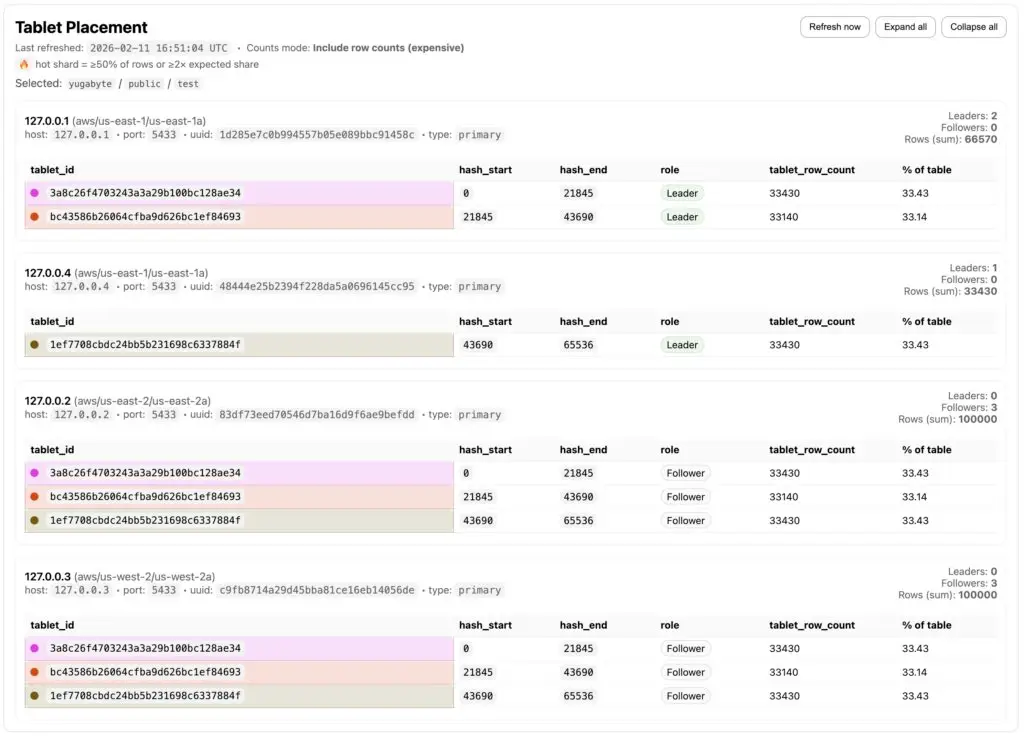This screenshot has width=1024, height=738.
Task: Click Leader badge in the 127.0.0.4 table
Action: click(682, 345)
